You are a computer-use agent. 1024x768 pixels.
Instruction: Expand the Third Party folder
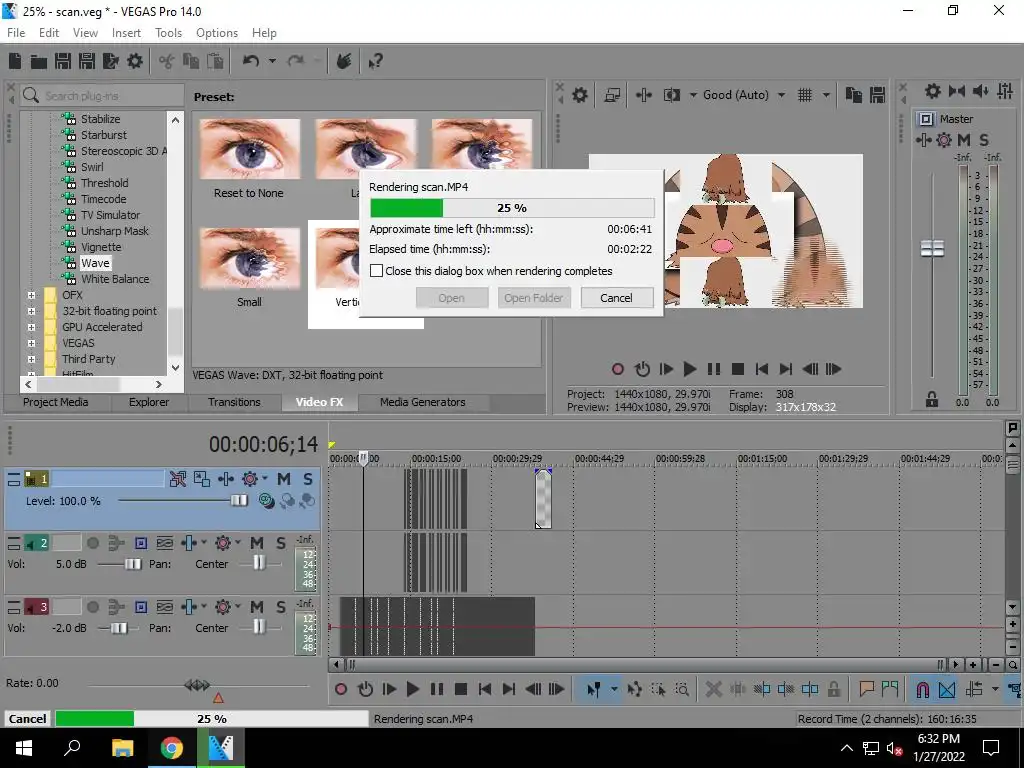31,359
